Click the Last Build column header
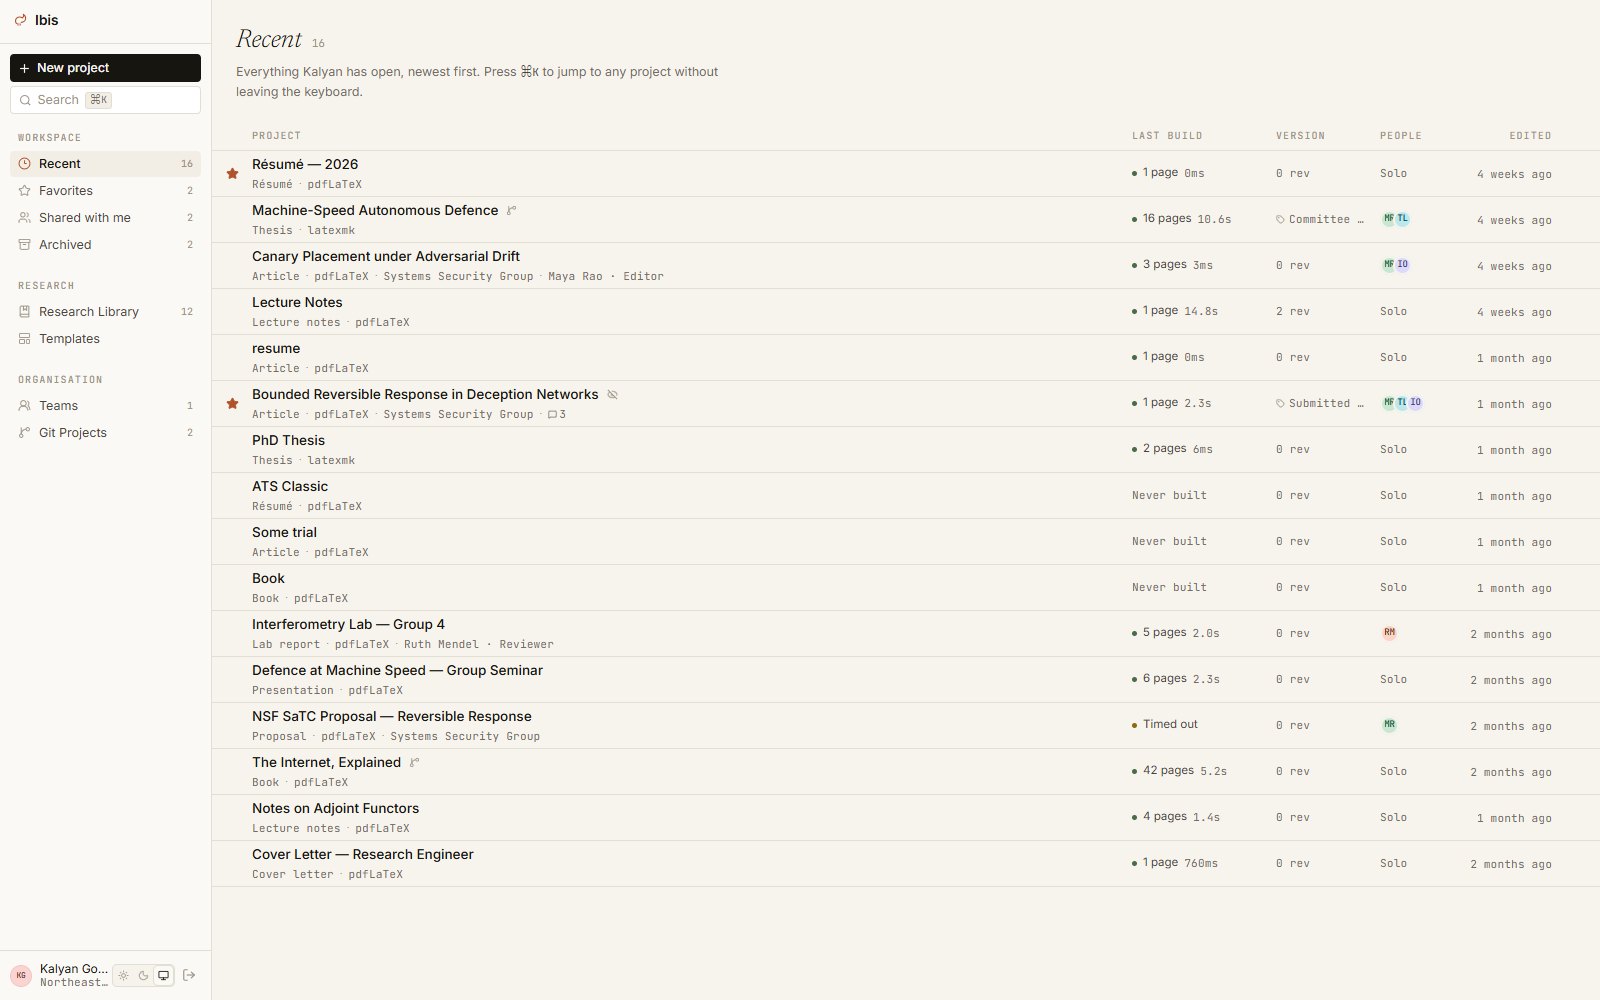The image size is (1600, 1000). click(1167, 136)
